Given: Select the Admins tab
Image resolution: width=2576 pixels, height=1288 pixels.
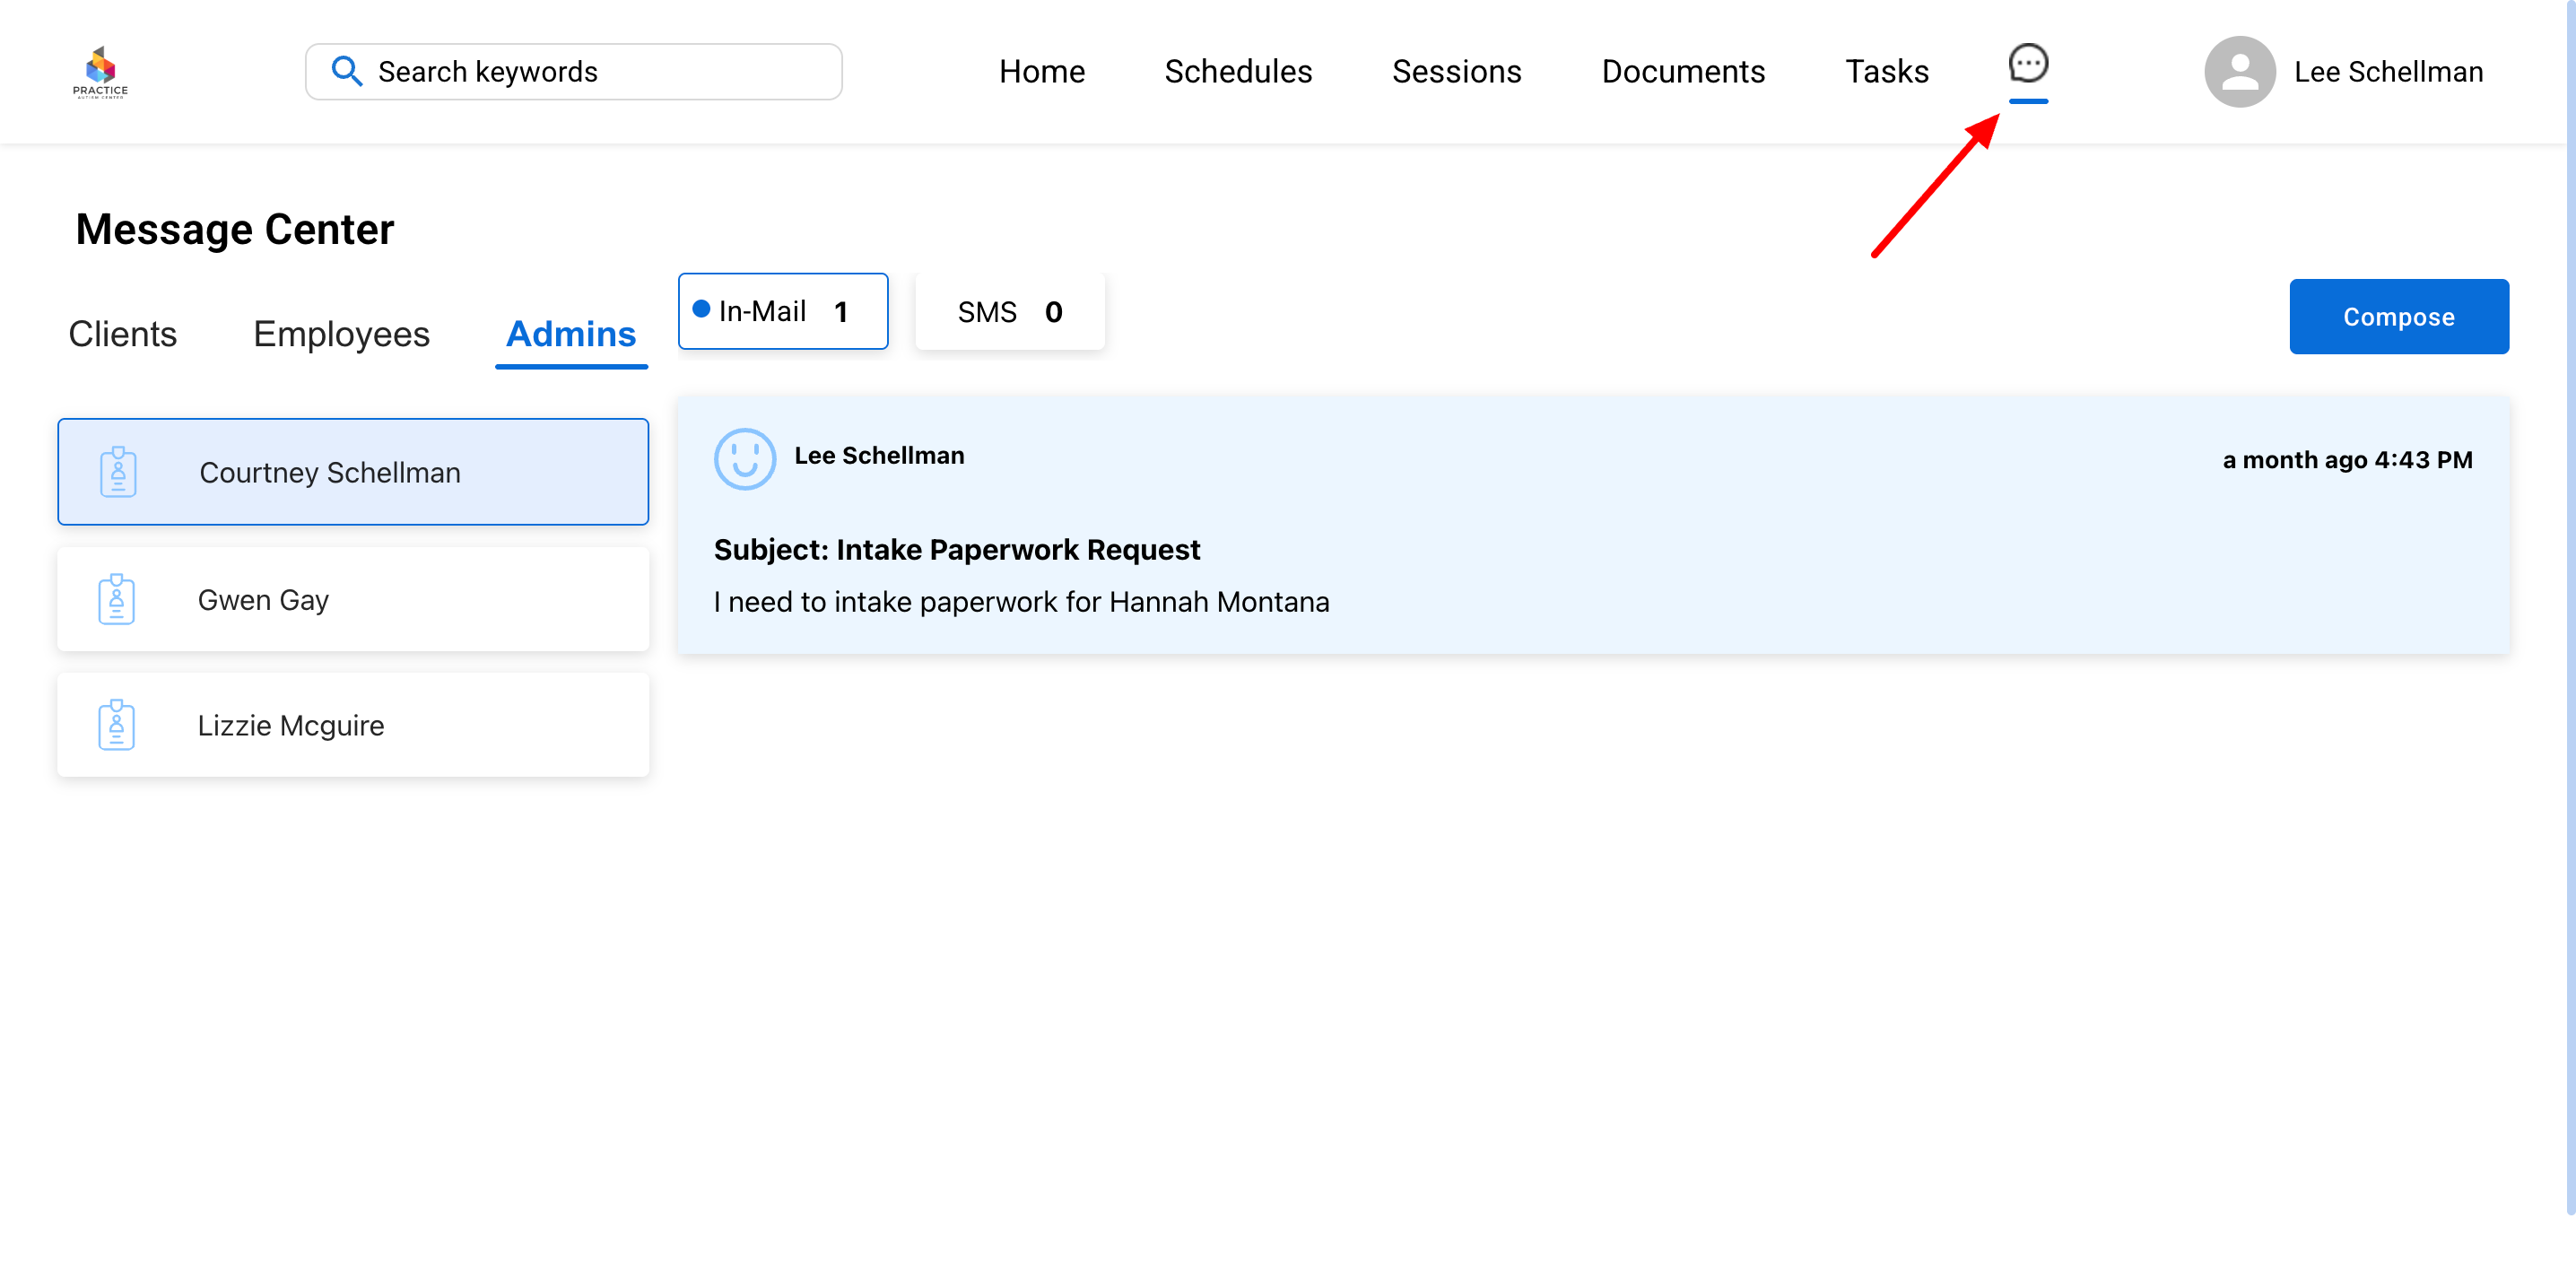Looking at the screenshot, I should 571,334.
